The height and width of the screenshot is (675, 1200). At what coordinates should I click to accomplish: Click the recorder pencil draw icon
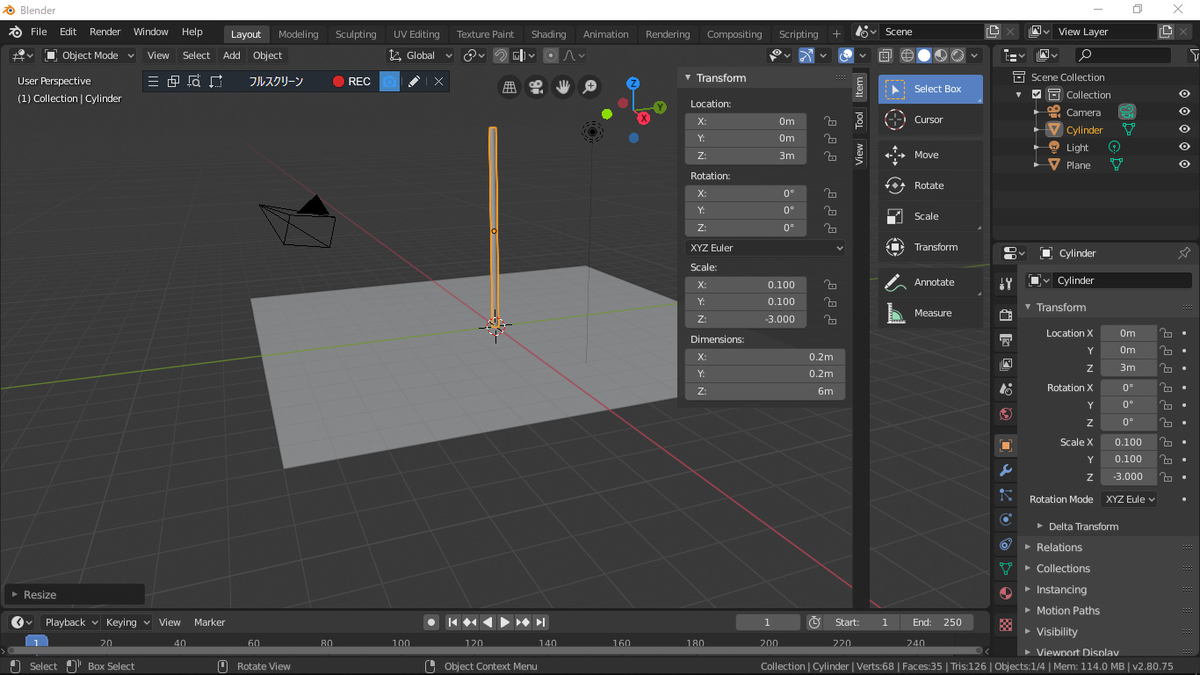tap(414, 81)
